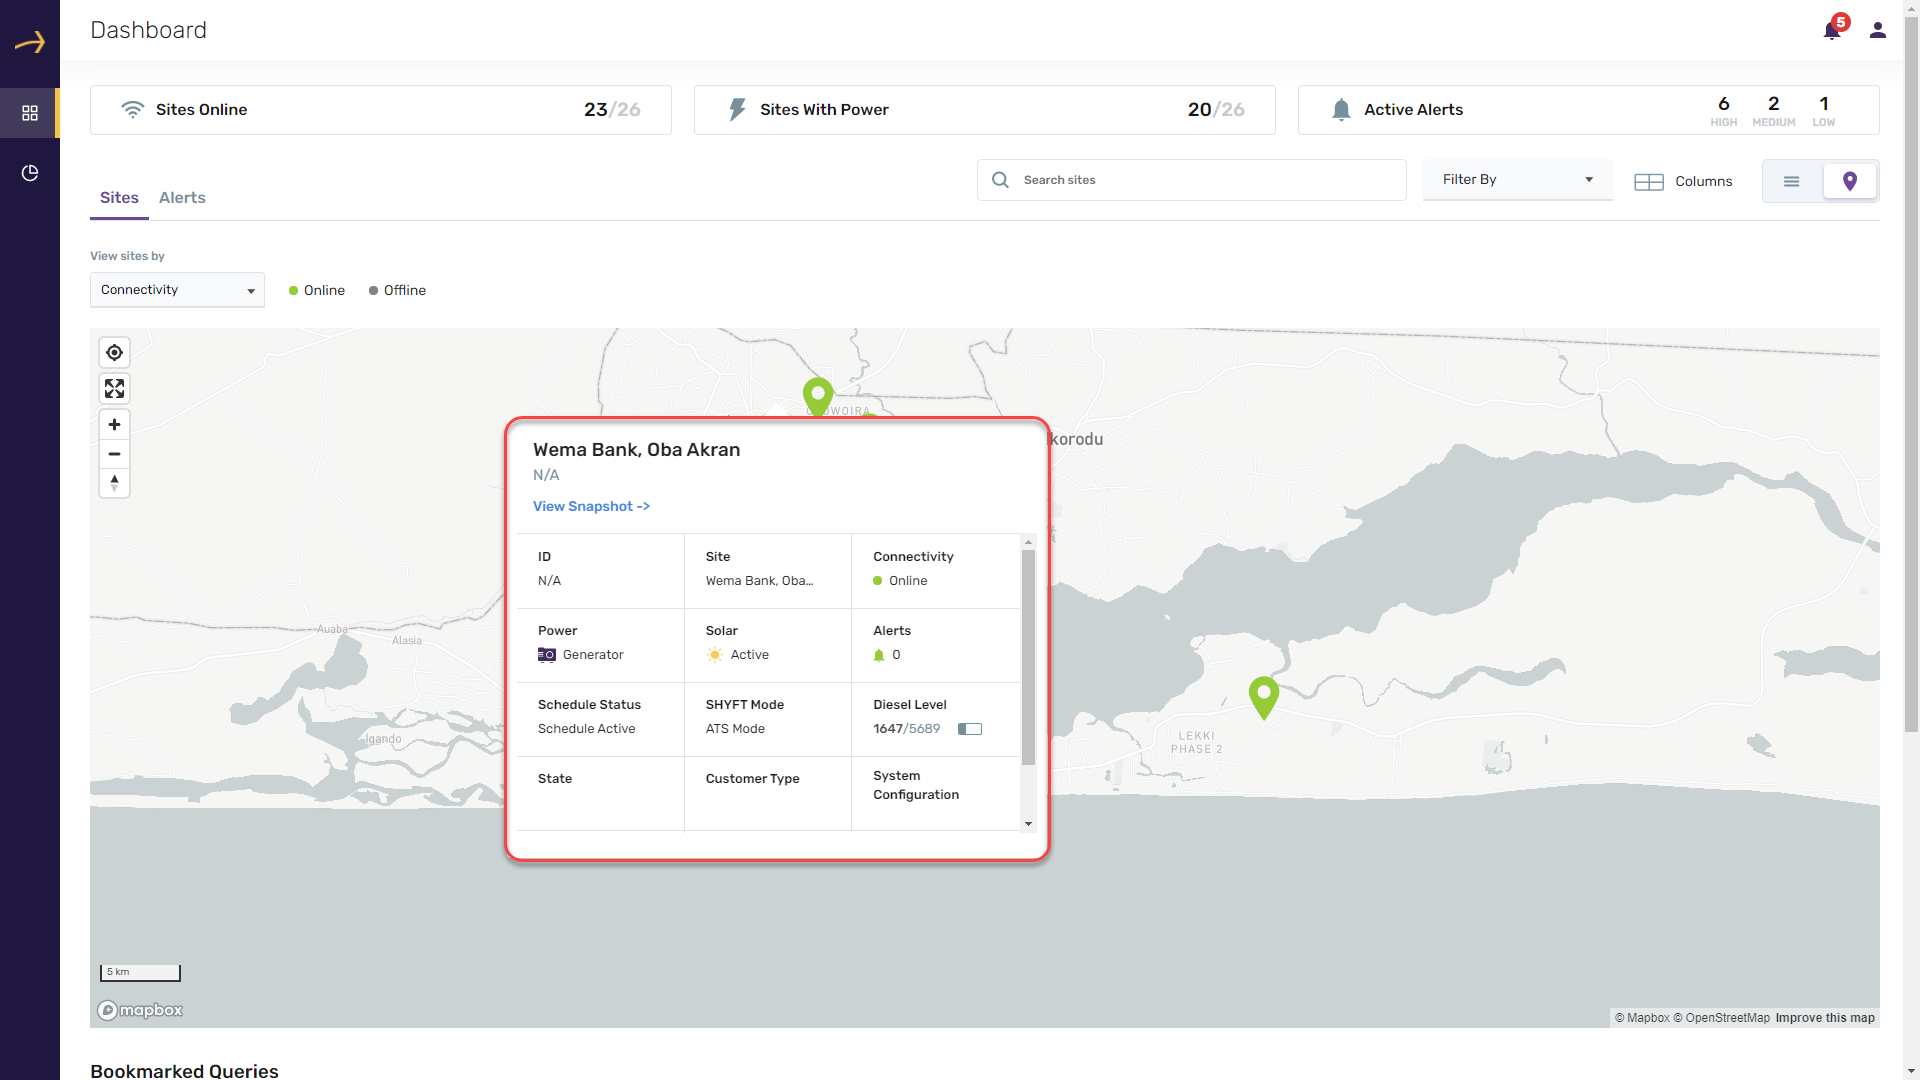Click the green map marker above the popup
This screenshot has height=1080, width=1920.
point(818,396)
